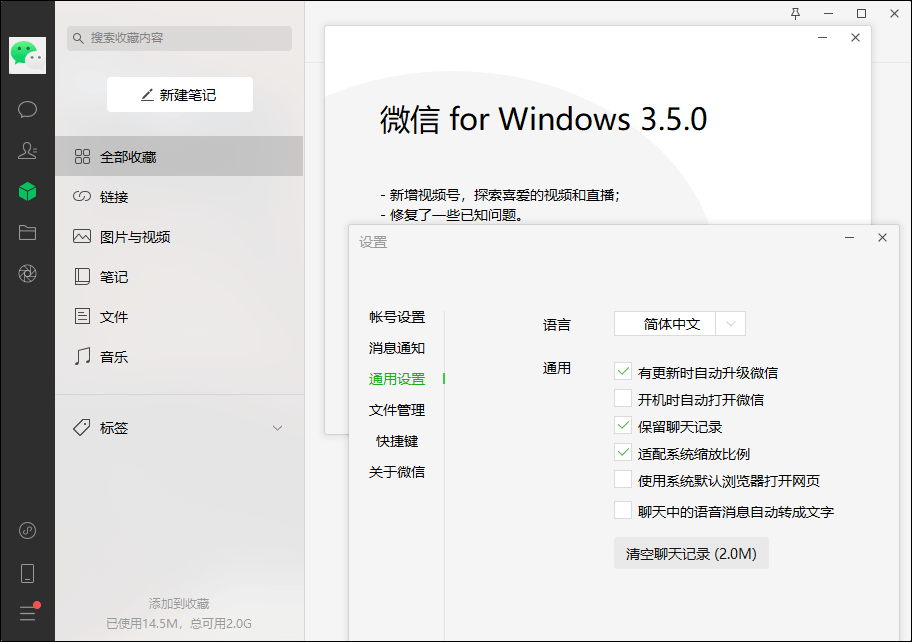Viewport: 912px width, 642px height.
Task: Click the 新建笔记 button
Action: coord(180,94)
